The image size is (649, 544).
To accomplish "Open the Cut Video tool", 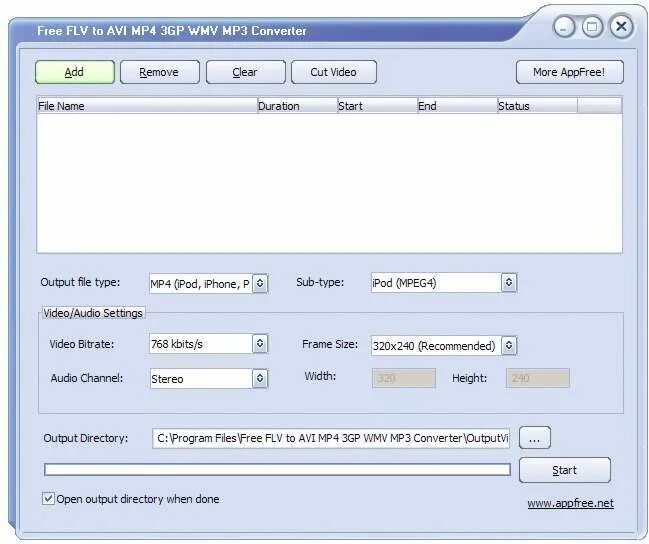I will (x=334, y=72).
